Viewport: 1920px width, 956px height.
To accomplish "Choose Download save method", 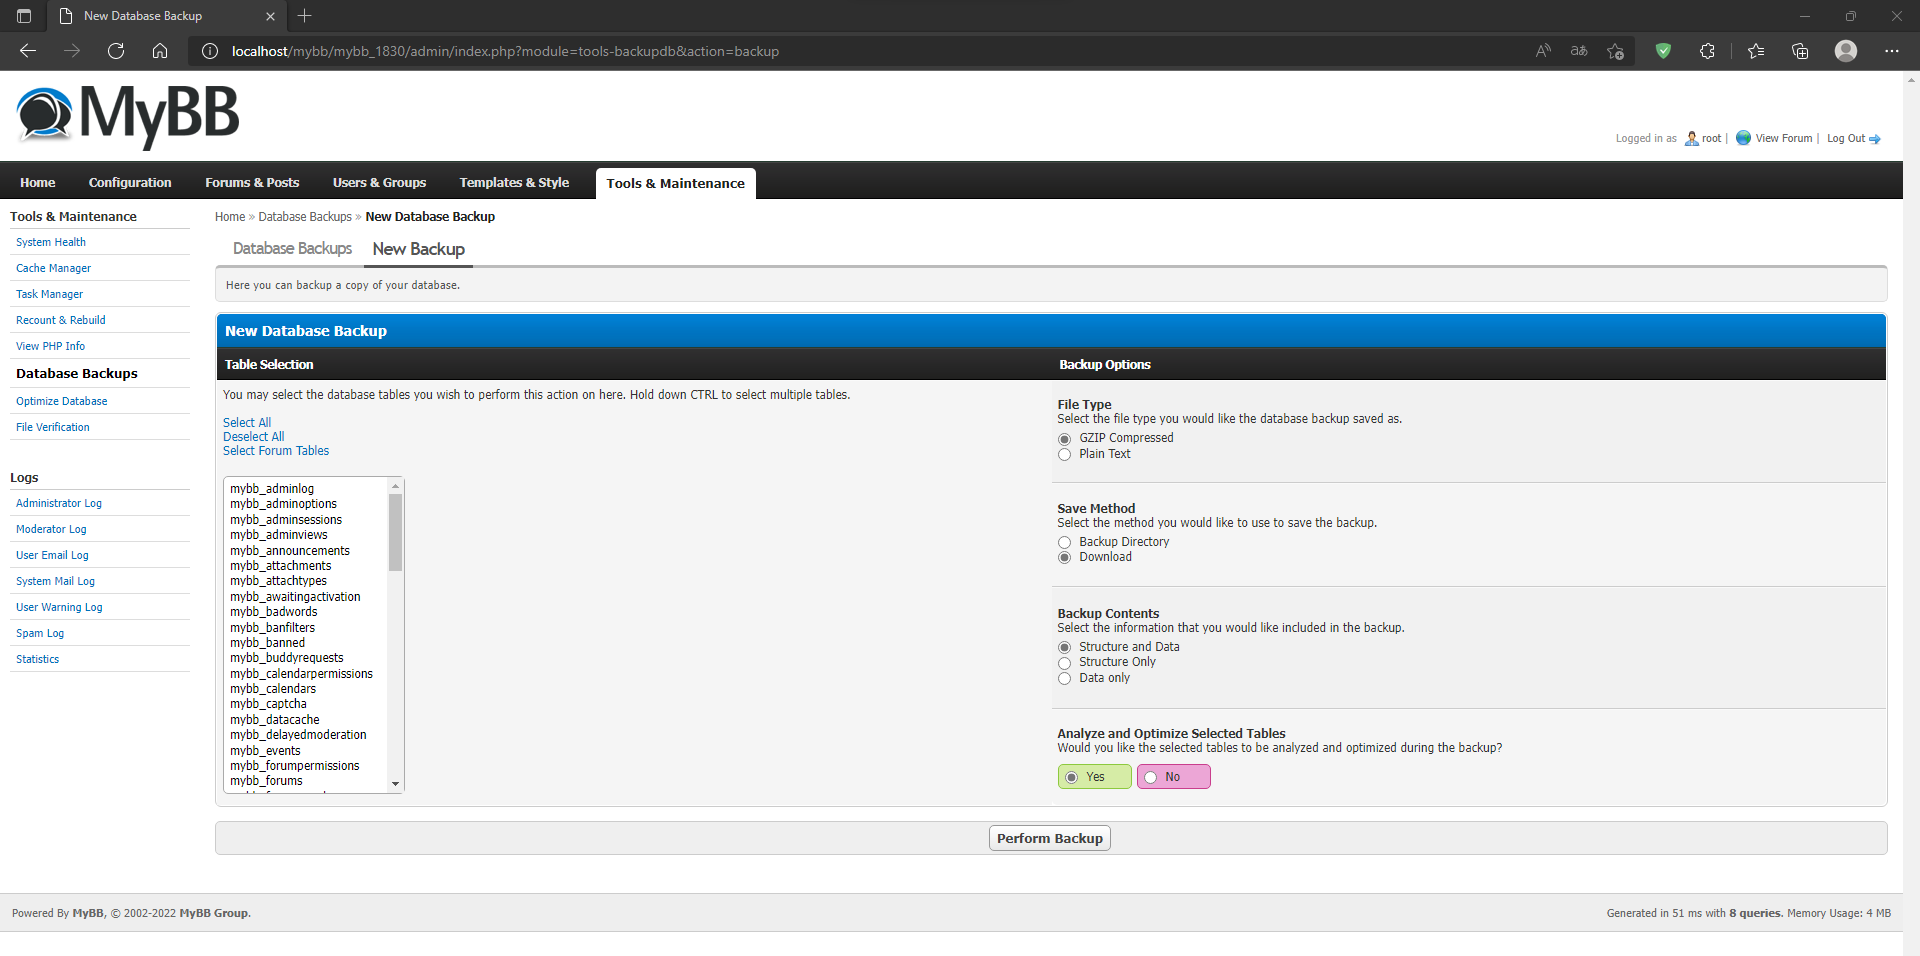I will 1064,558.
